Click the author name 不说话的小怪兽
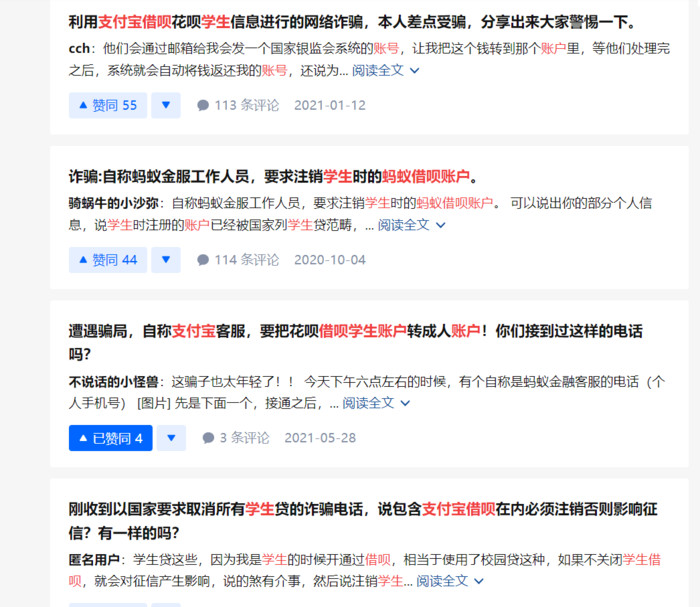This screenshot has height=607, width=700. (x=113, y=382)
